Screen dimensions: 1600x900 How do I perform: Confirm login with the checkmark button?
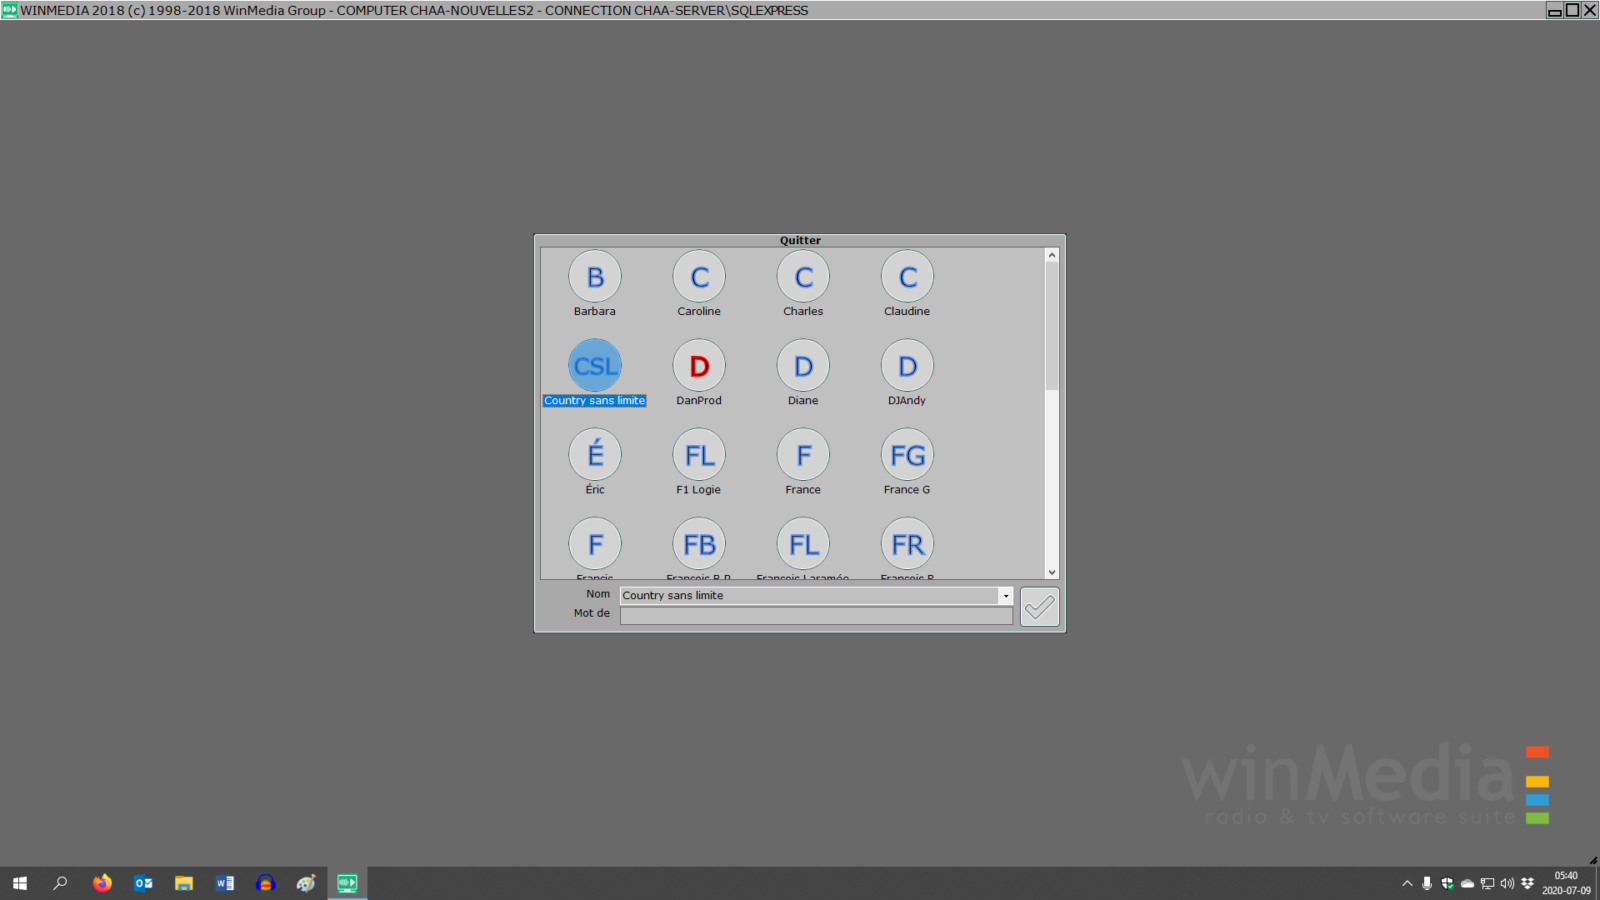(x=1039, y=607)
